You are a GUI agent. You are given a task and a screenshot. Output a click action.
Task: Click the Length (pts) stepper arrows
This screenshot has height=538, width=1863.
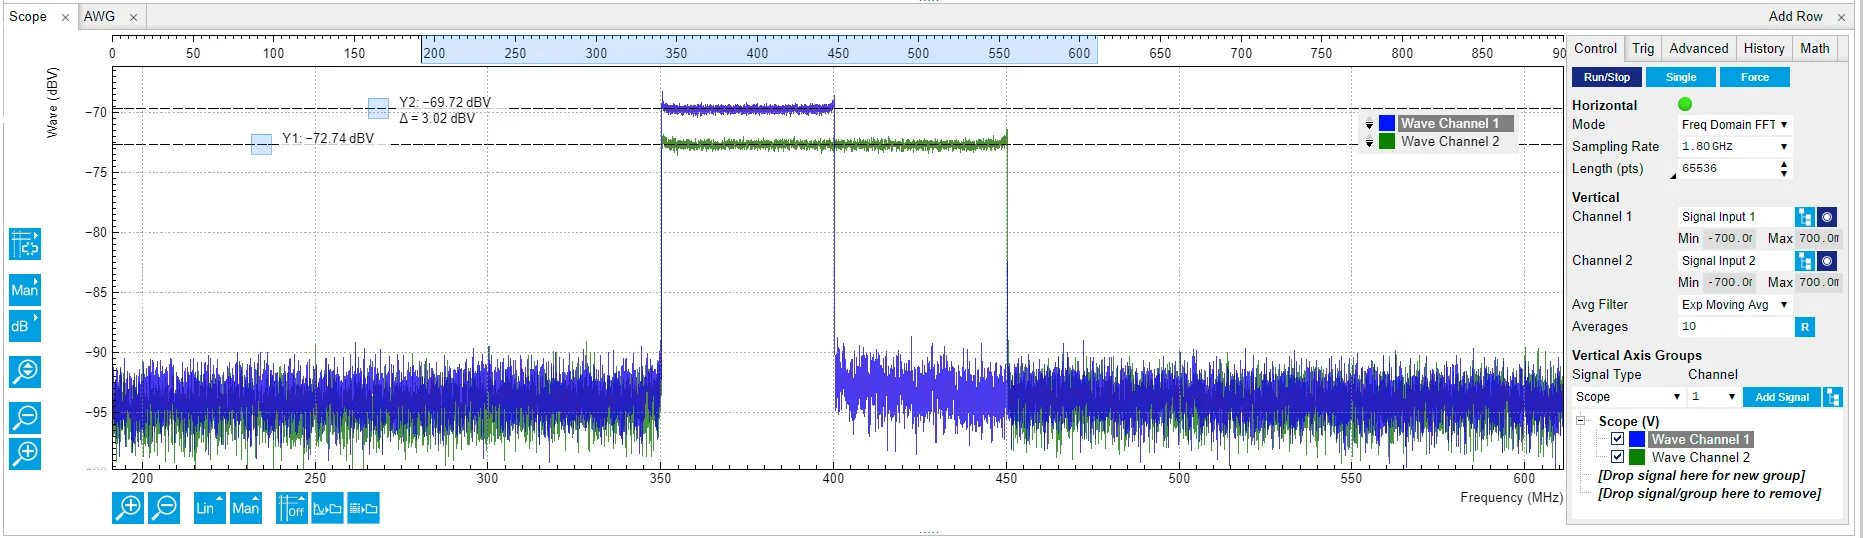coord(1784,169)
